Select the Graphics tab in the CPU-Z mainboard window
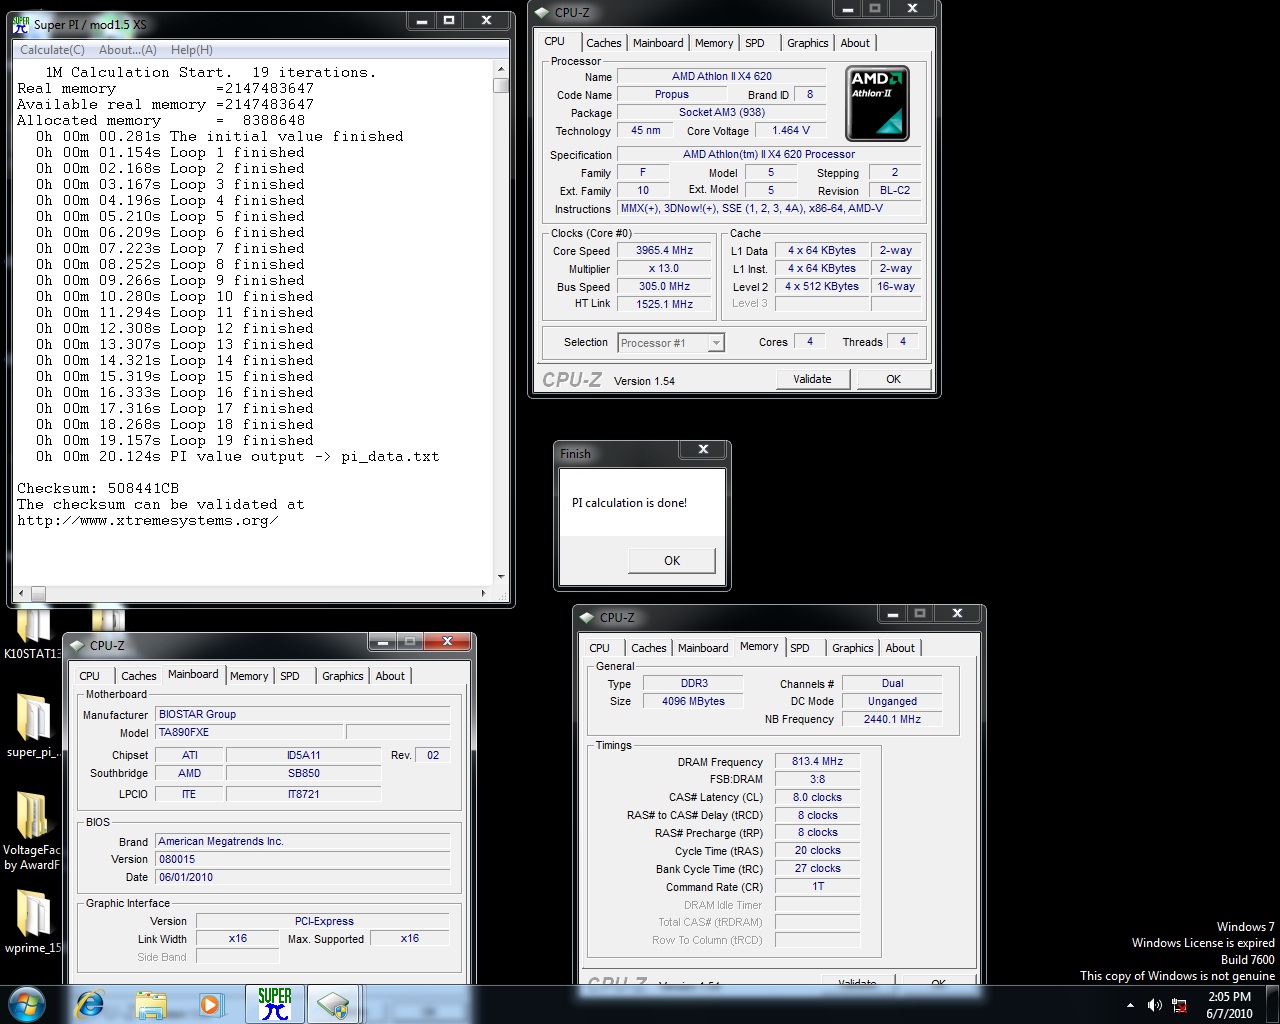The width and height of the screenshot is (1280, 1024). click(x=343, y=676)
